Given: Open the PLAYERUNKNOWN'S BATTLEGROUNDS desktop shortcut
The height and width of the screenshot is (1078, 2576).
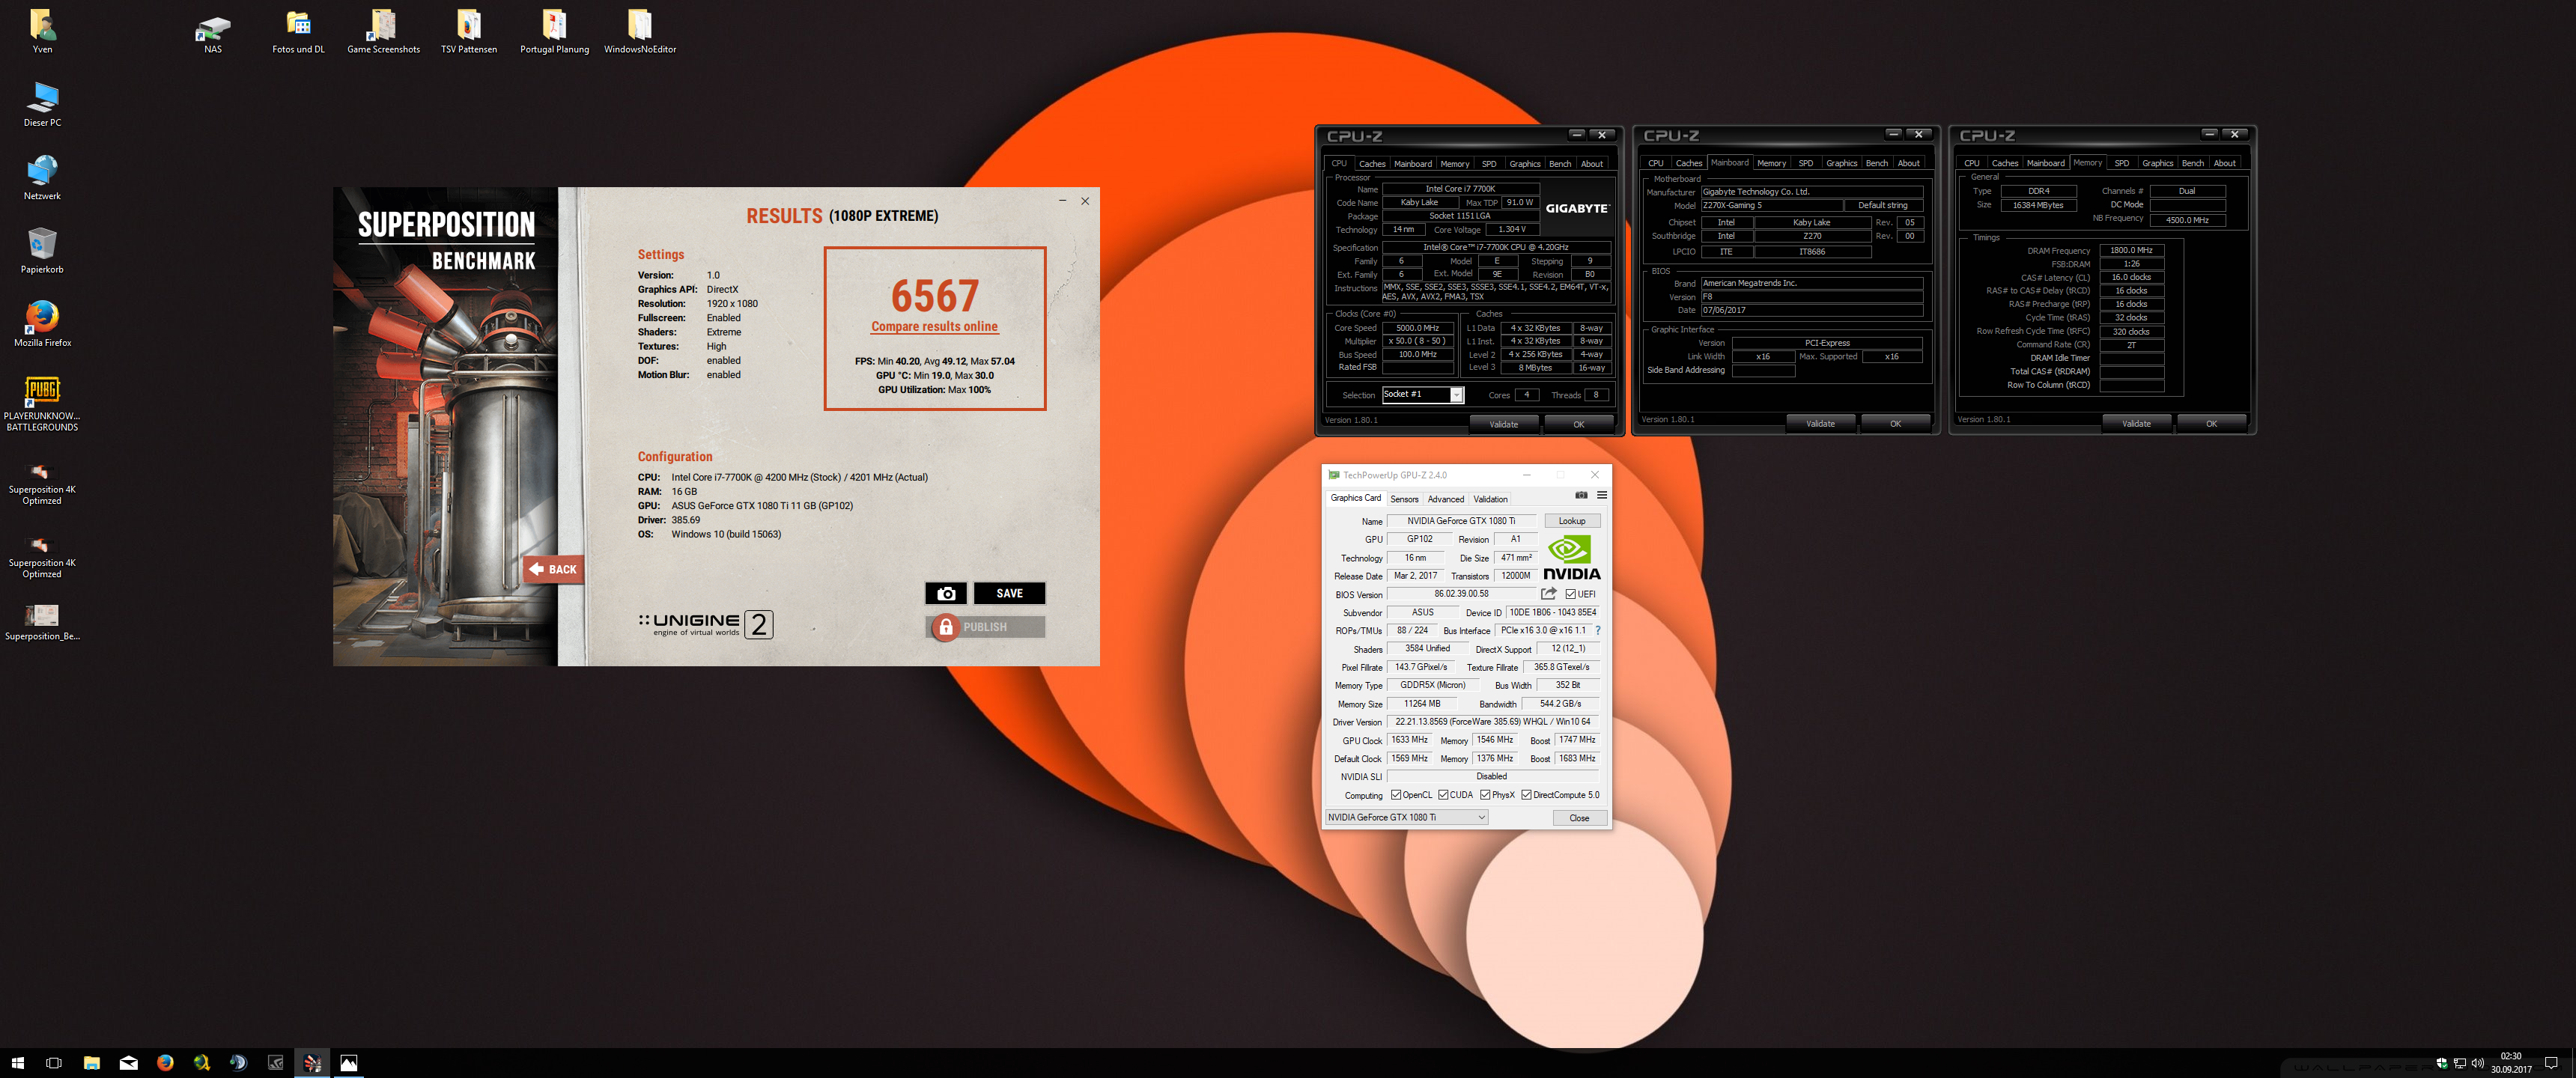Looking at the screenshot, I should click(42, 404).
